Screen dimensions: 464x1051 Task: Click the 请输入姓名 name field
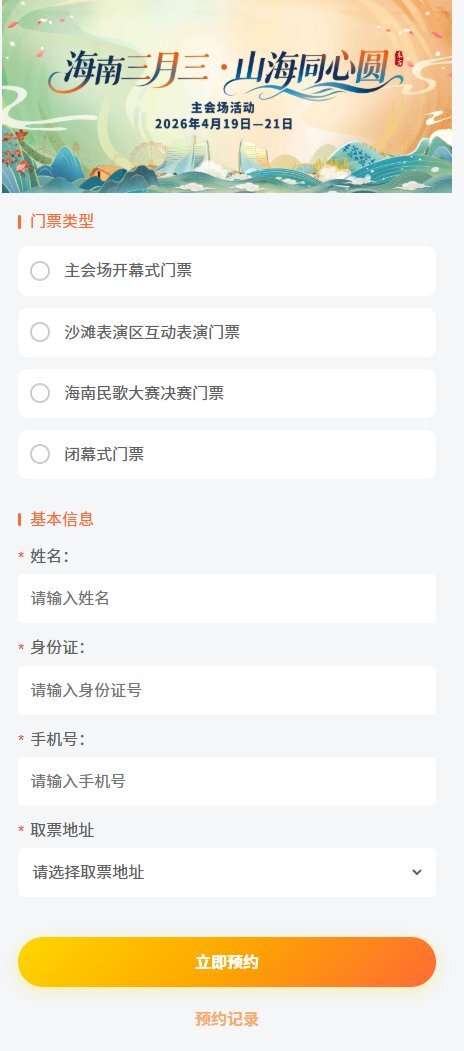227,599
